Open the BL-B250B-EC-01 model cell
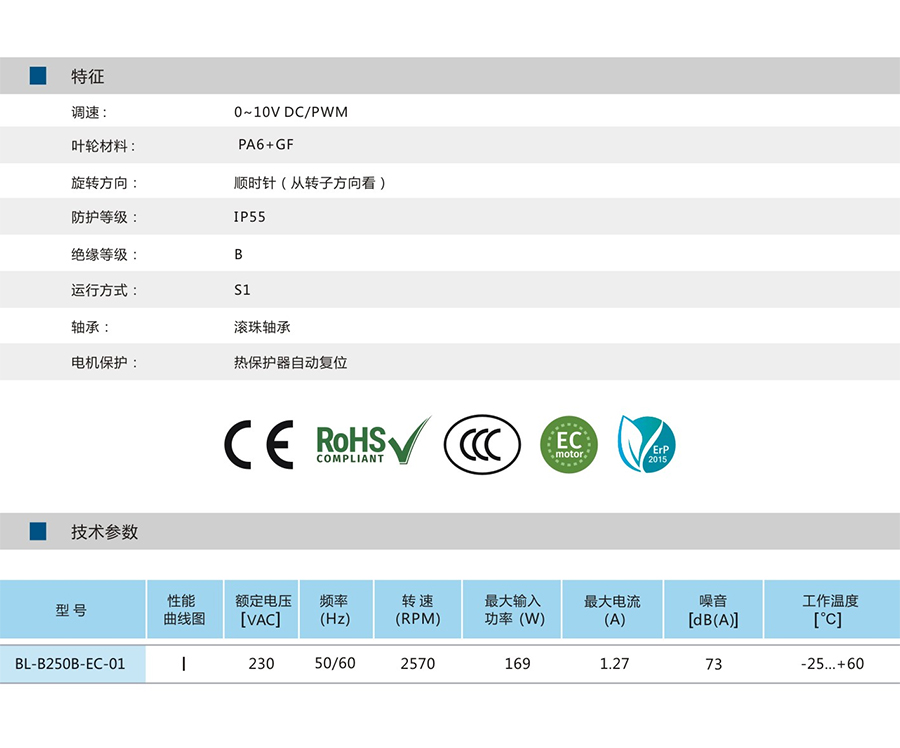This screenshot has width=900, height=748. pos(70,664)
